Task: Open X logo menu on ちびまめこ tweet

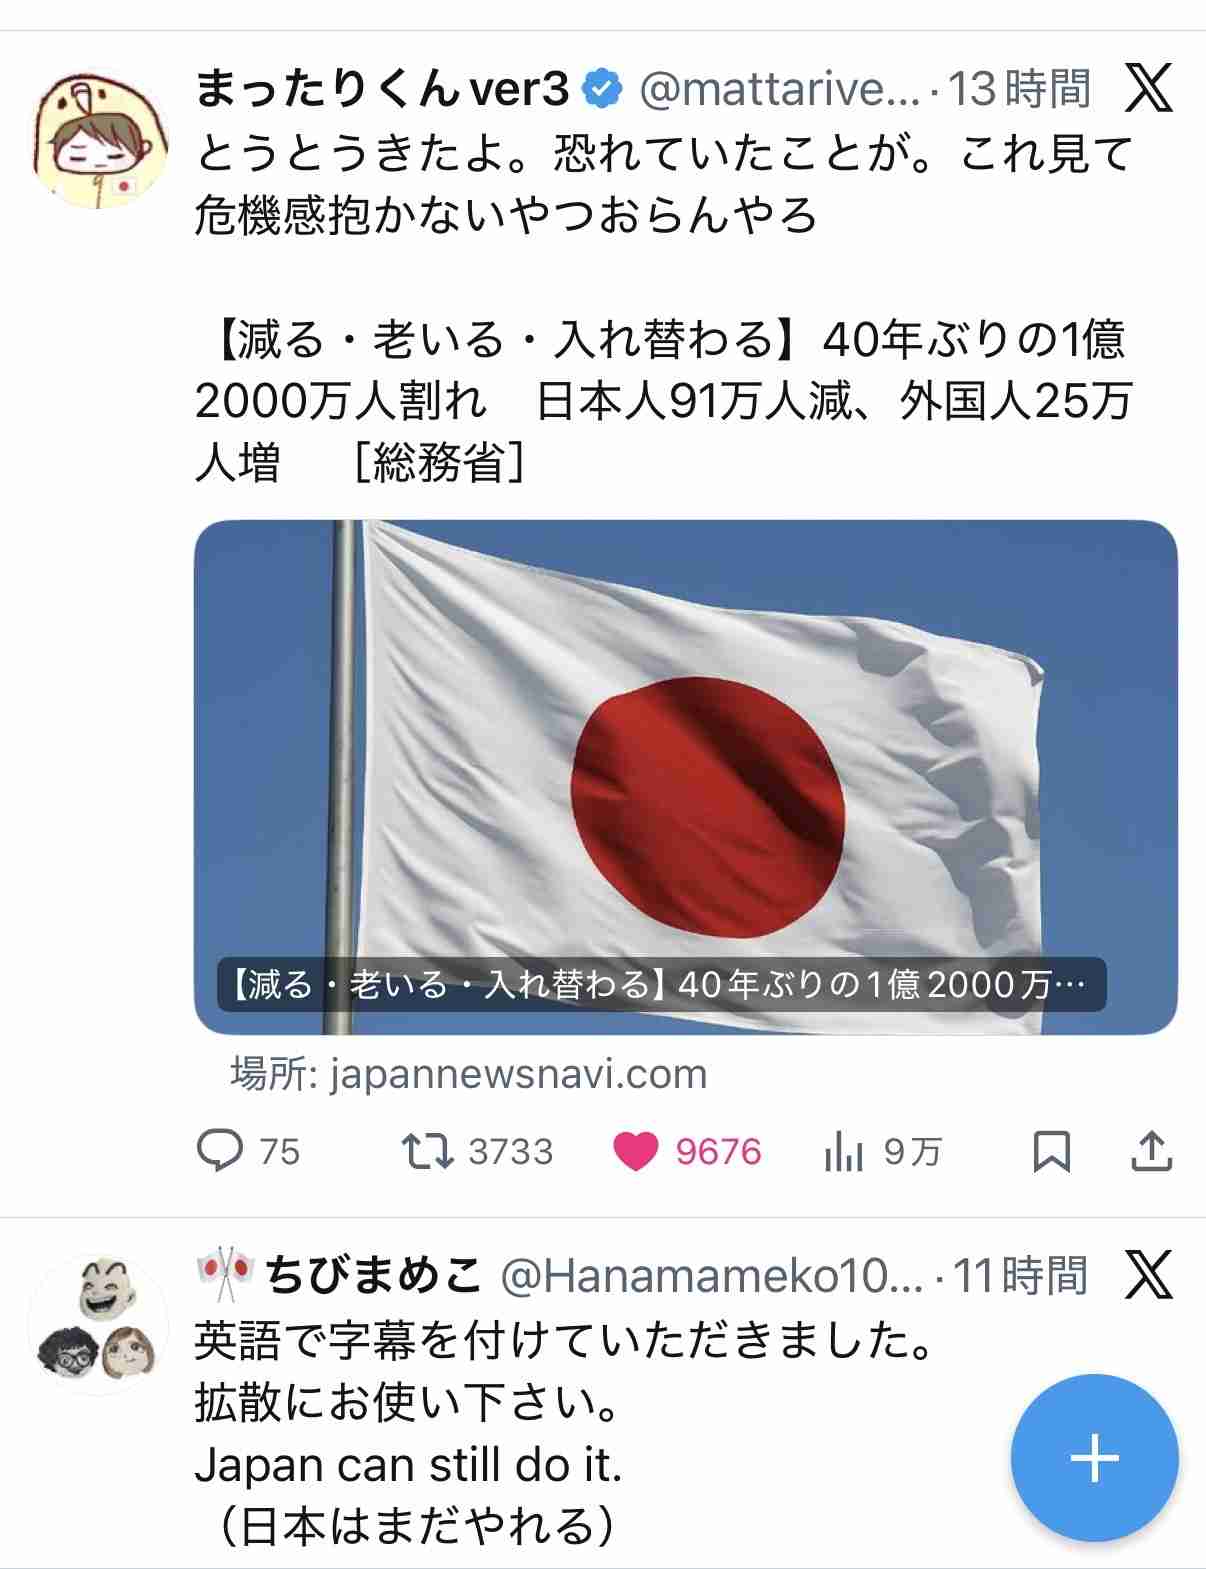Action: point(1148,1275)
